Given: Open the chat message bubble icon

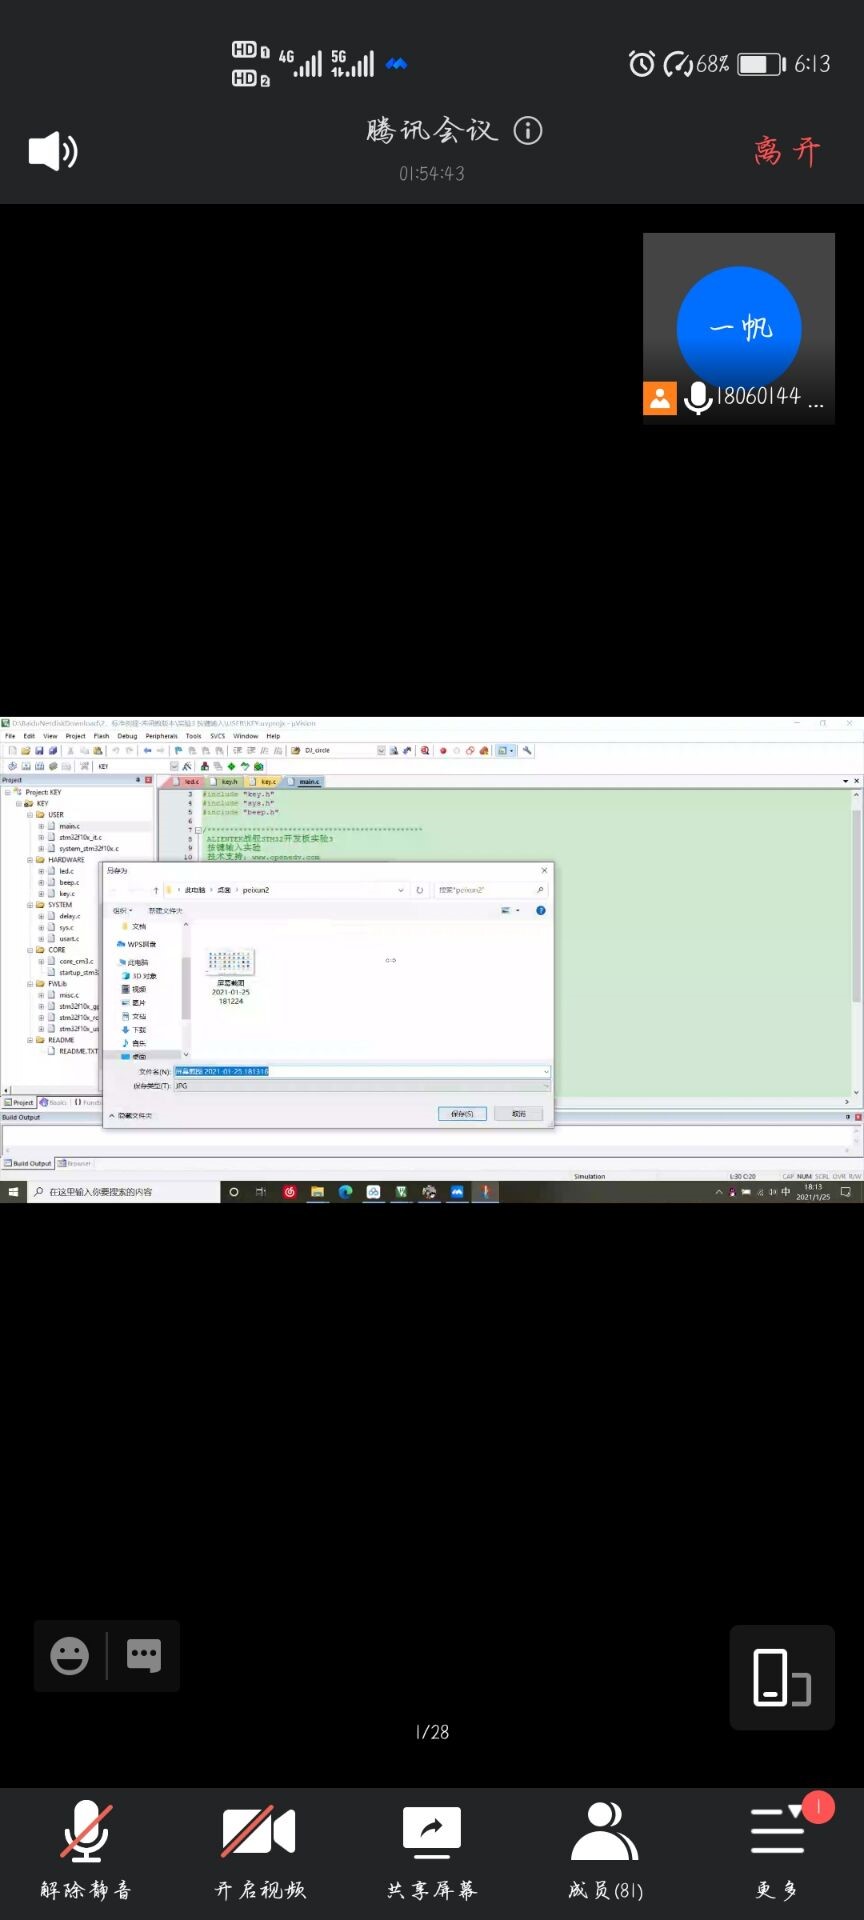Looking at the screenshot, I should click(x=144, y=1656).
